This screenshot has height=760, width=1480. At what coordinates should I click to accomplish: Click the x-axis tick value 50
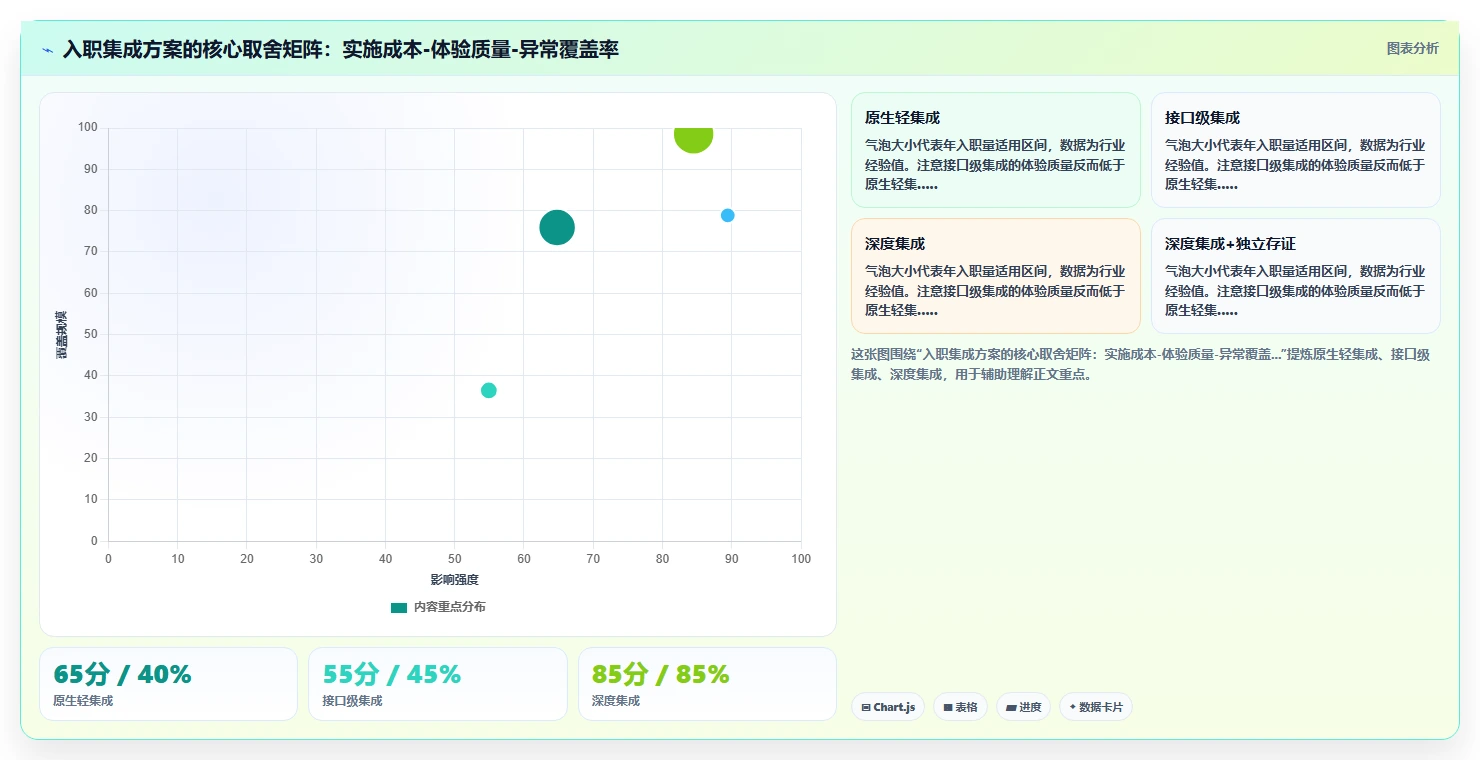[455, 559]
